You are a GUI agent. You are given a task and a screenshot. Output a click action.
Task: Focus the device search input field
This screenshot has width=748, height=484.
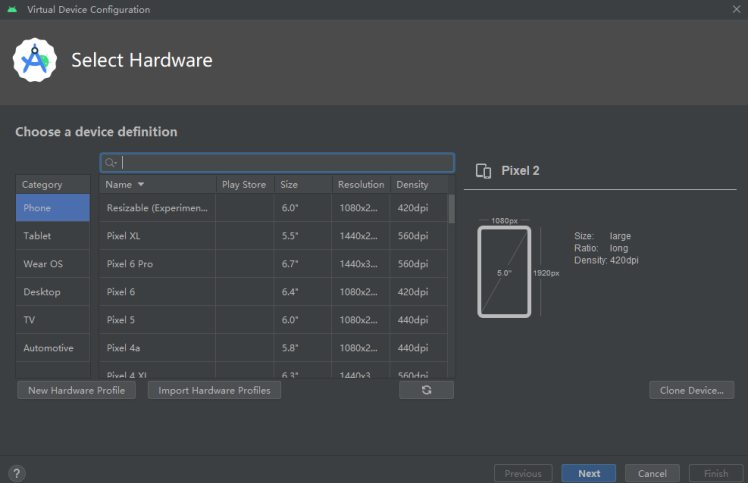click(277, 163)
